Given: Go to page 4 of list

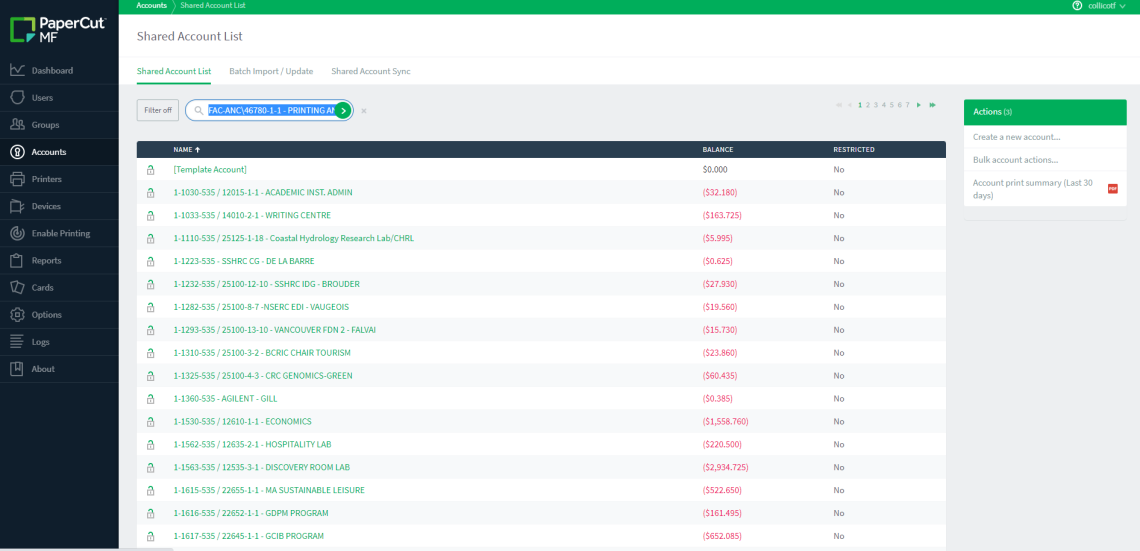Looking at the screenshot, I should [883, 105].
